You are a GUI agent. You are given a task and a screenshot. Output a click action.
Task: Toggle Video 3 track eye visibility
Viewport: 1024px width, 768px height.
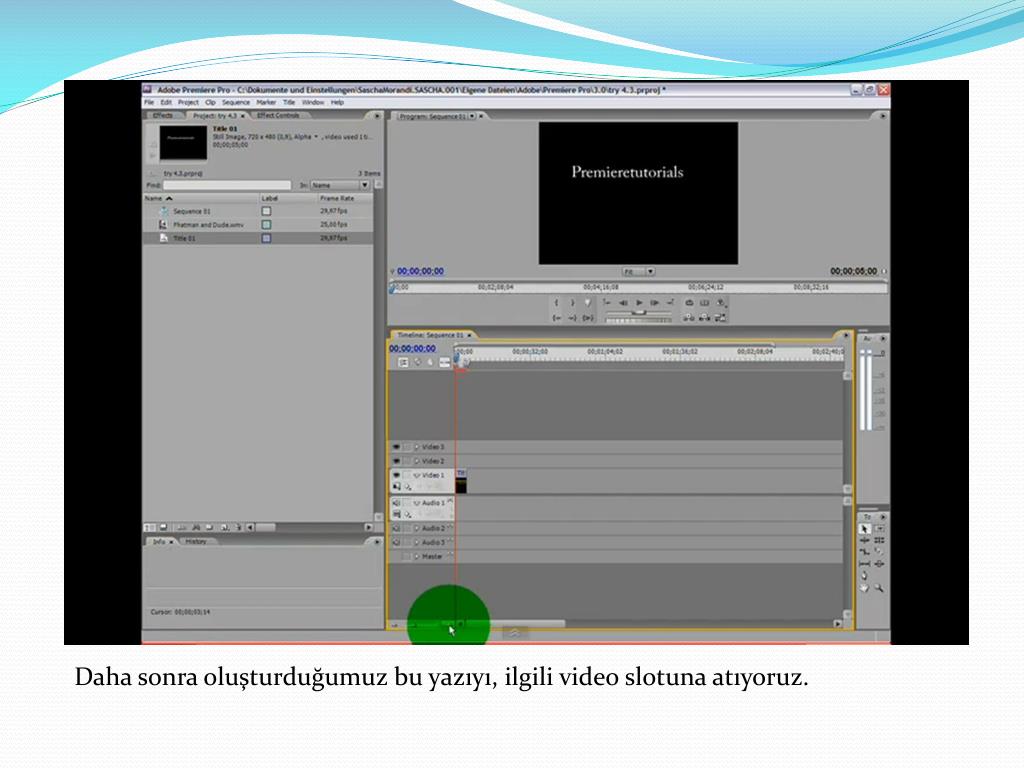[396, 447]
